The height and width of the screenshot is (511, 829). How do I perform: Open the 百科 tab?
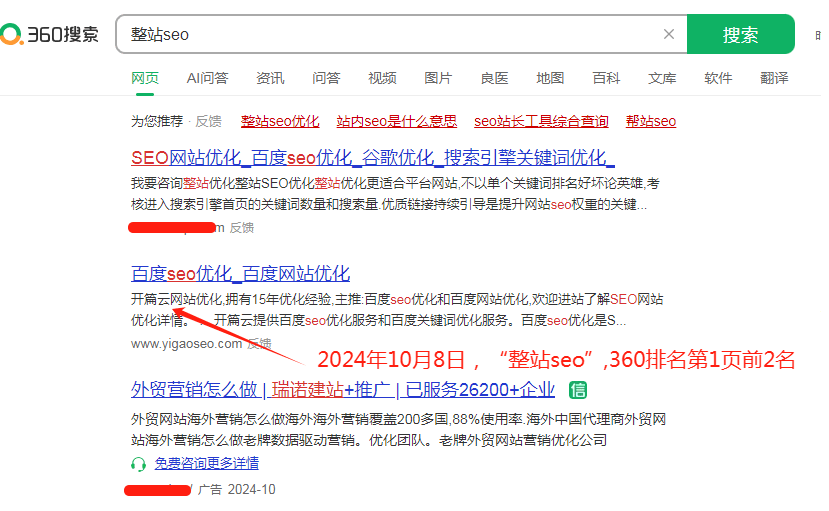(x=606, y=78)
